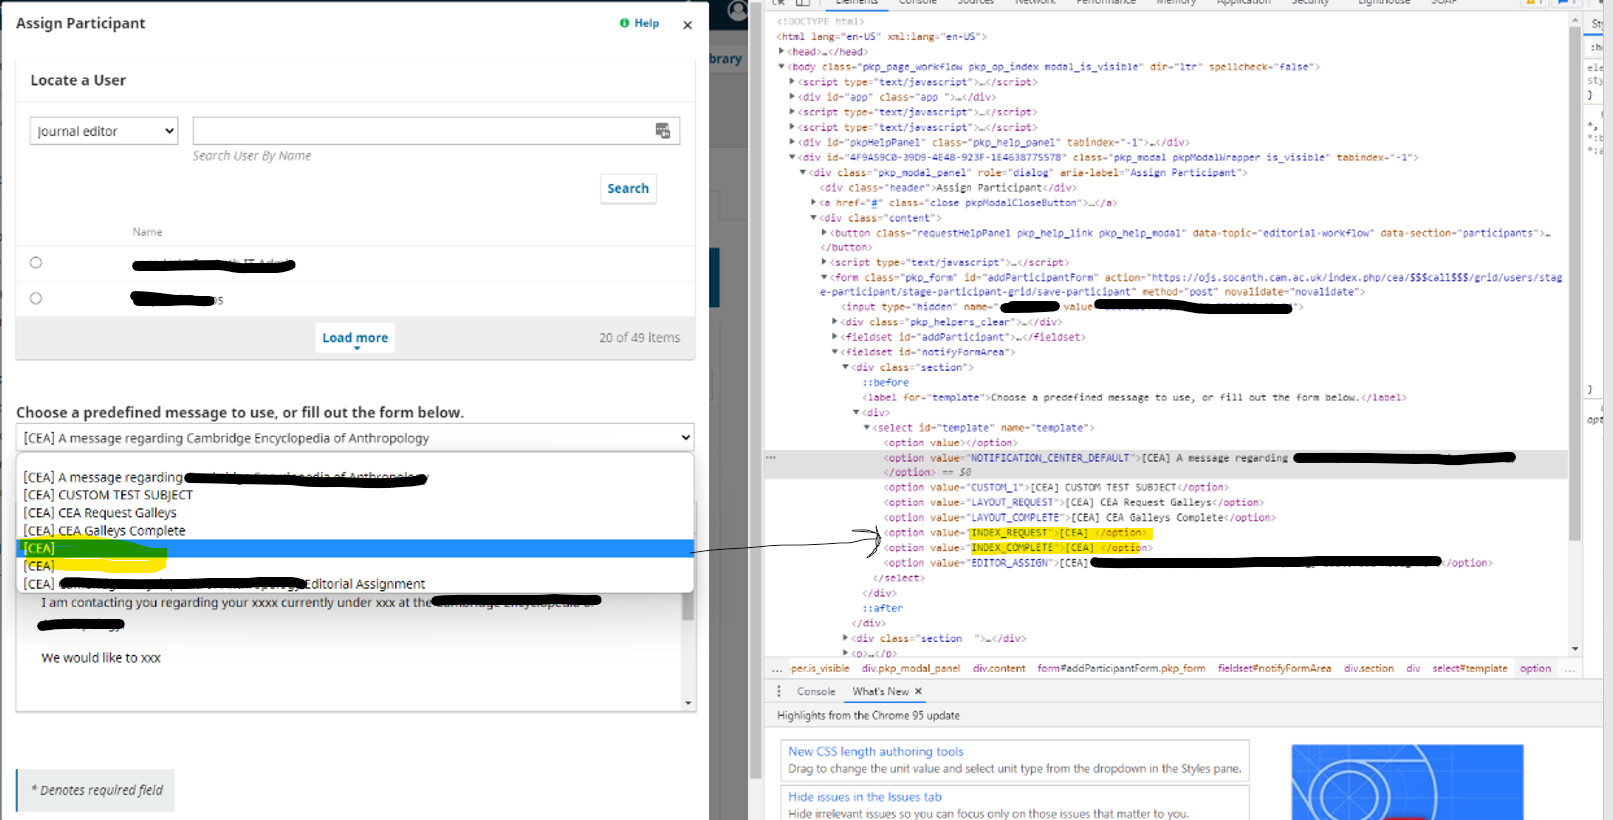Click the Search button
This screenshot has height=820, width=1613.
coord(628,188)
